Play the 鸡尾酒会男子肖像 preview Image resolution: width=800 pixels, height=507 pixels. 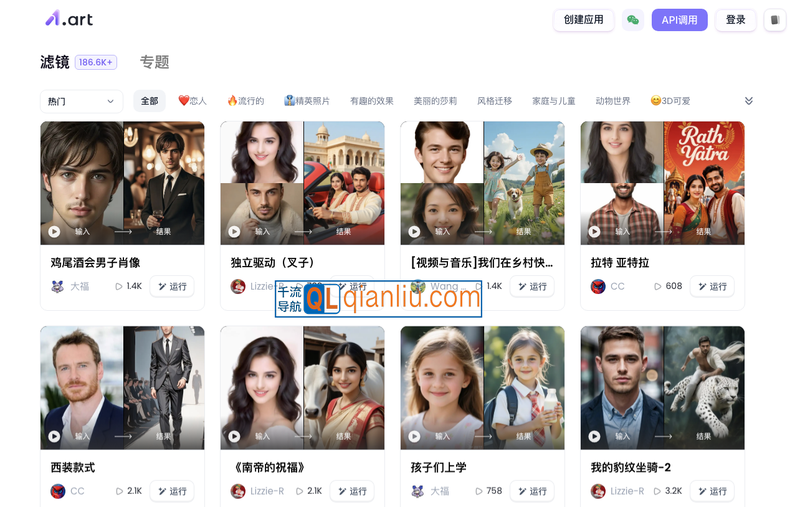(54, 232)
